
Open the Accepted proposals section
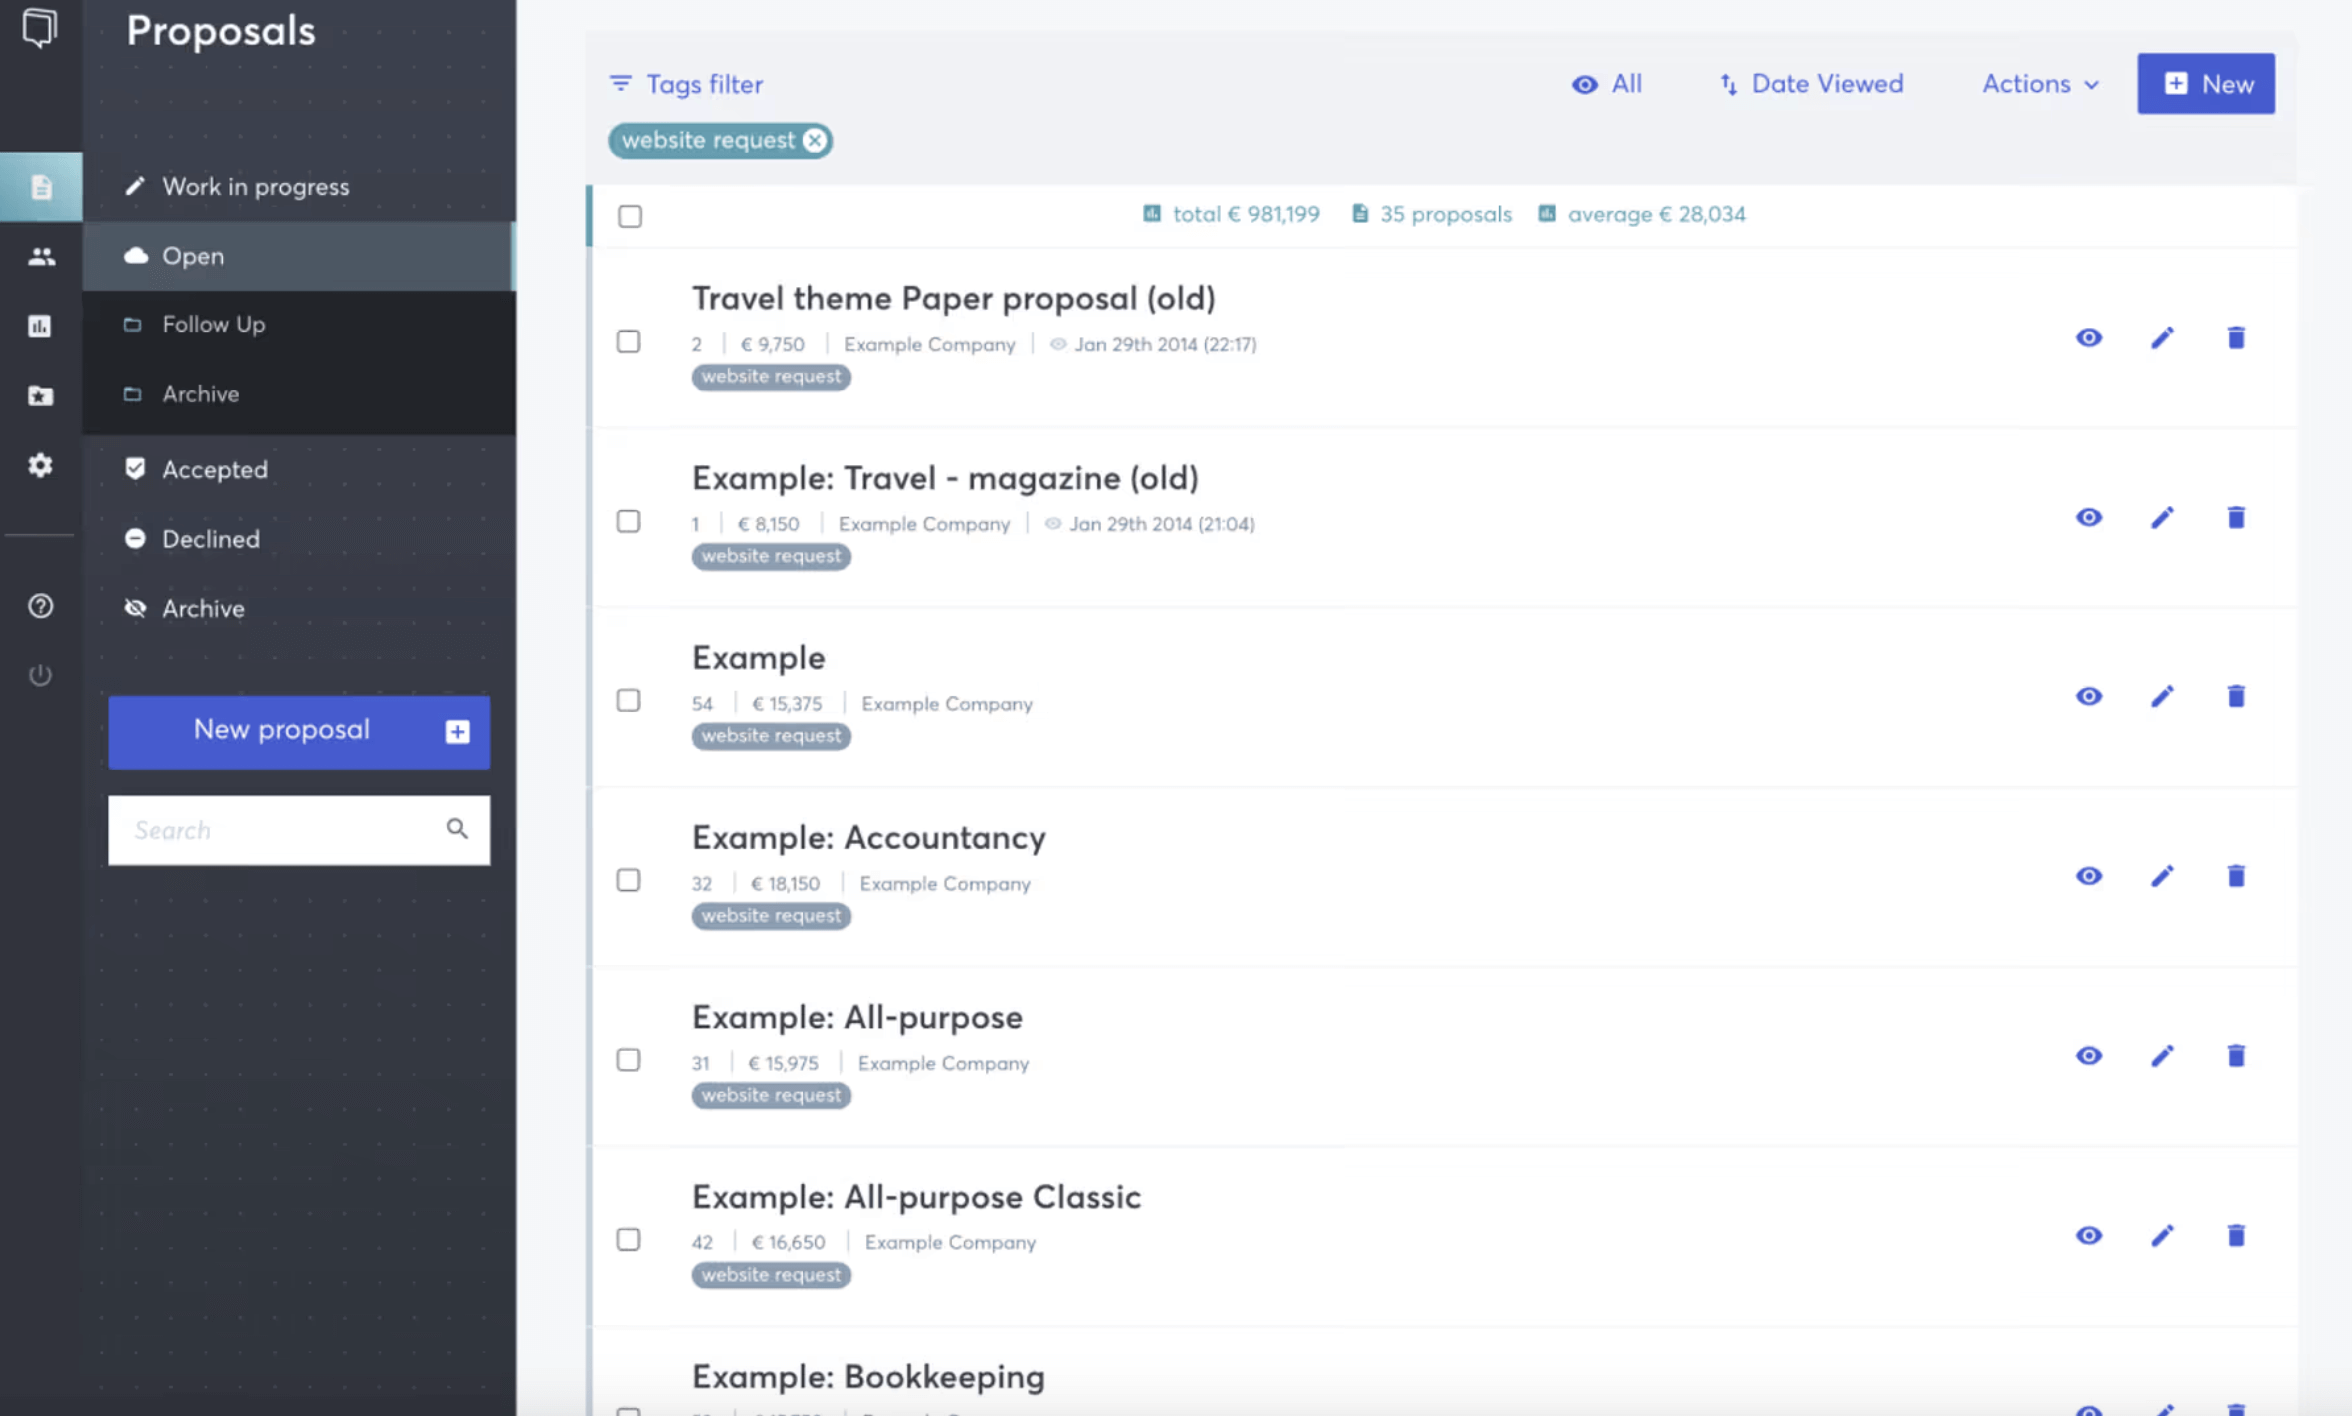coord(214,469)
